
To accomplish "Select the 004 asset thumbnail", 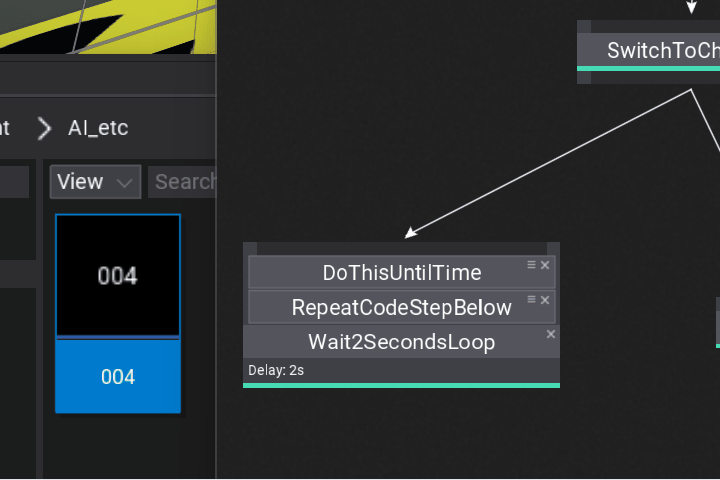I will pyautogui.click(x=118, y=275).
